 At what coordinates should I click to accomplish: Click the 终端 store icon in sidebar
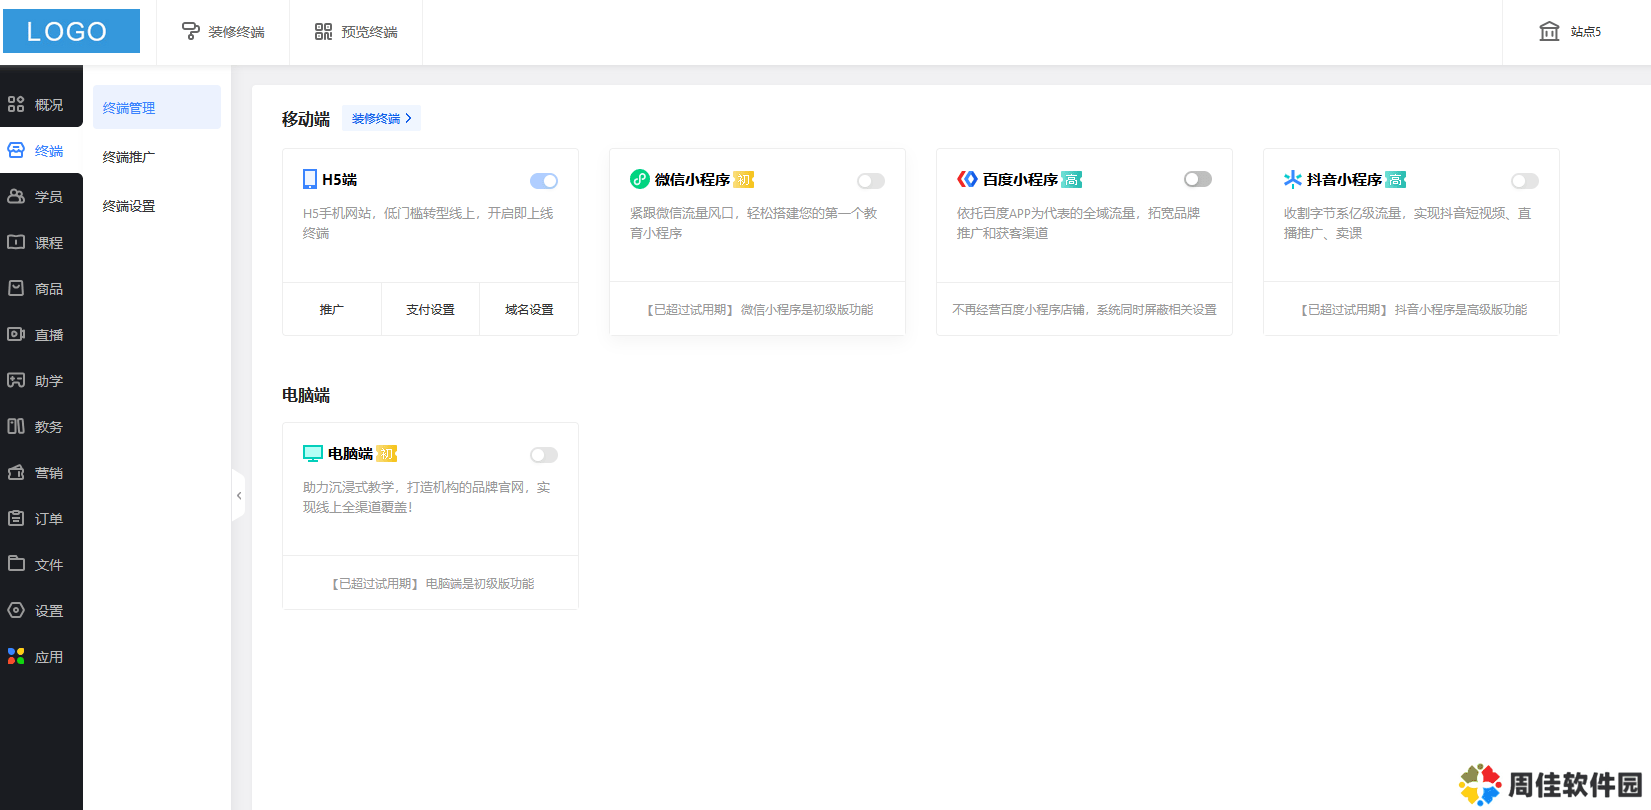pos(16,150)
